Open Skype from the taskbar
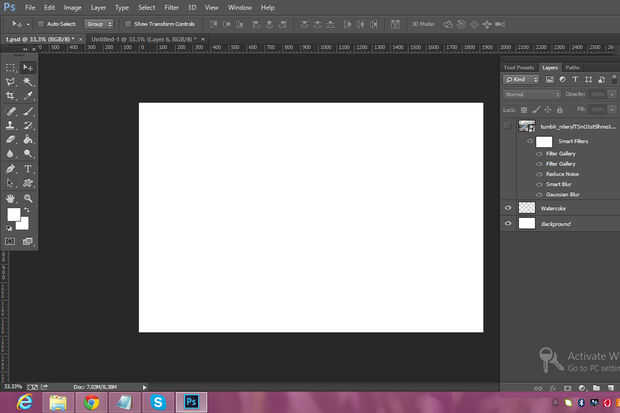Image resolution: width=620 pixels, height=413 pixels. pyautogui.click(x=158, y=402)
